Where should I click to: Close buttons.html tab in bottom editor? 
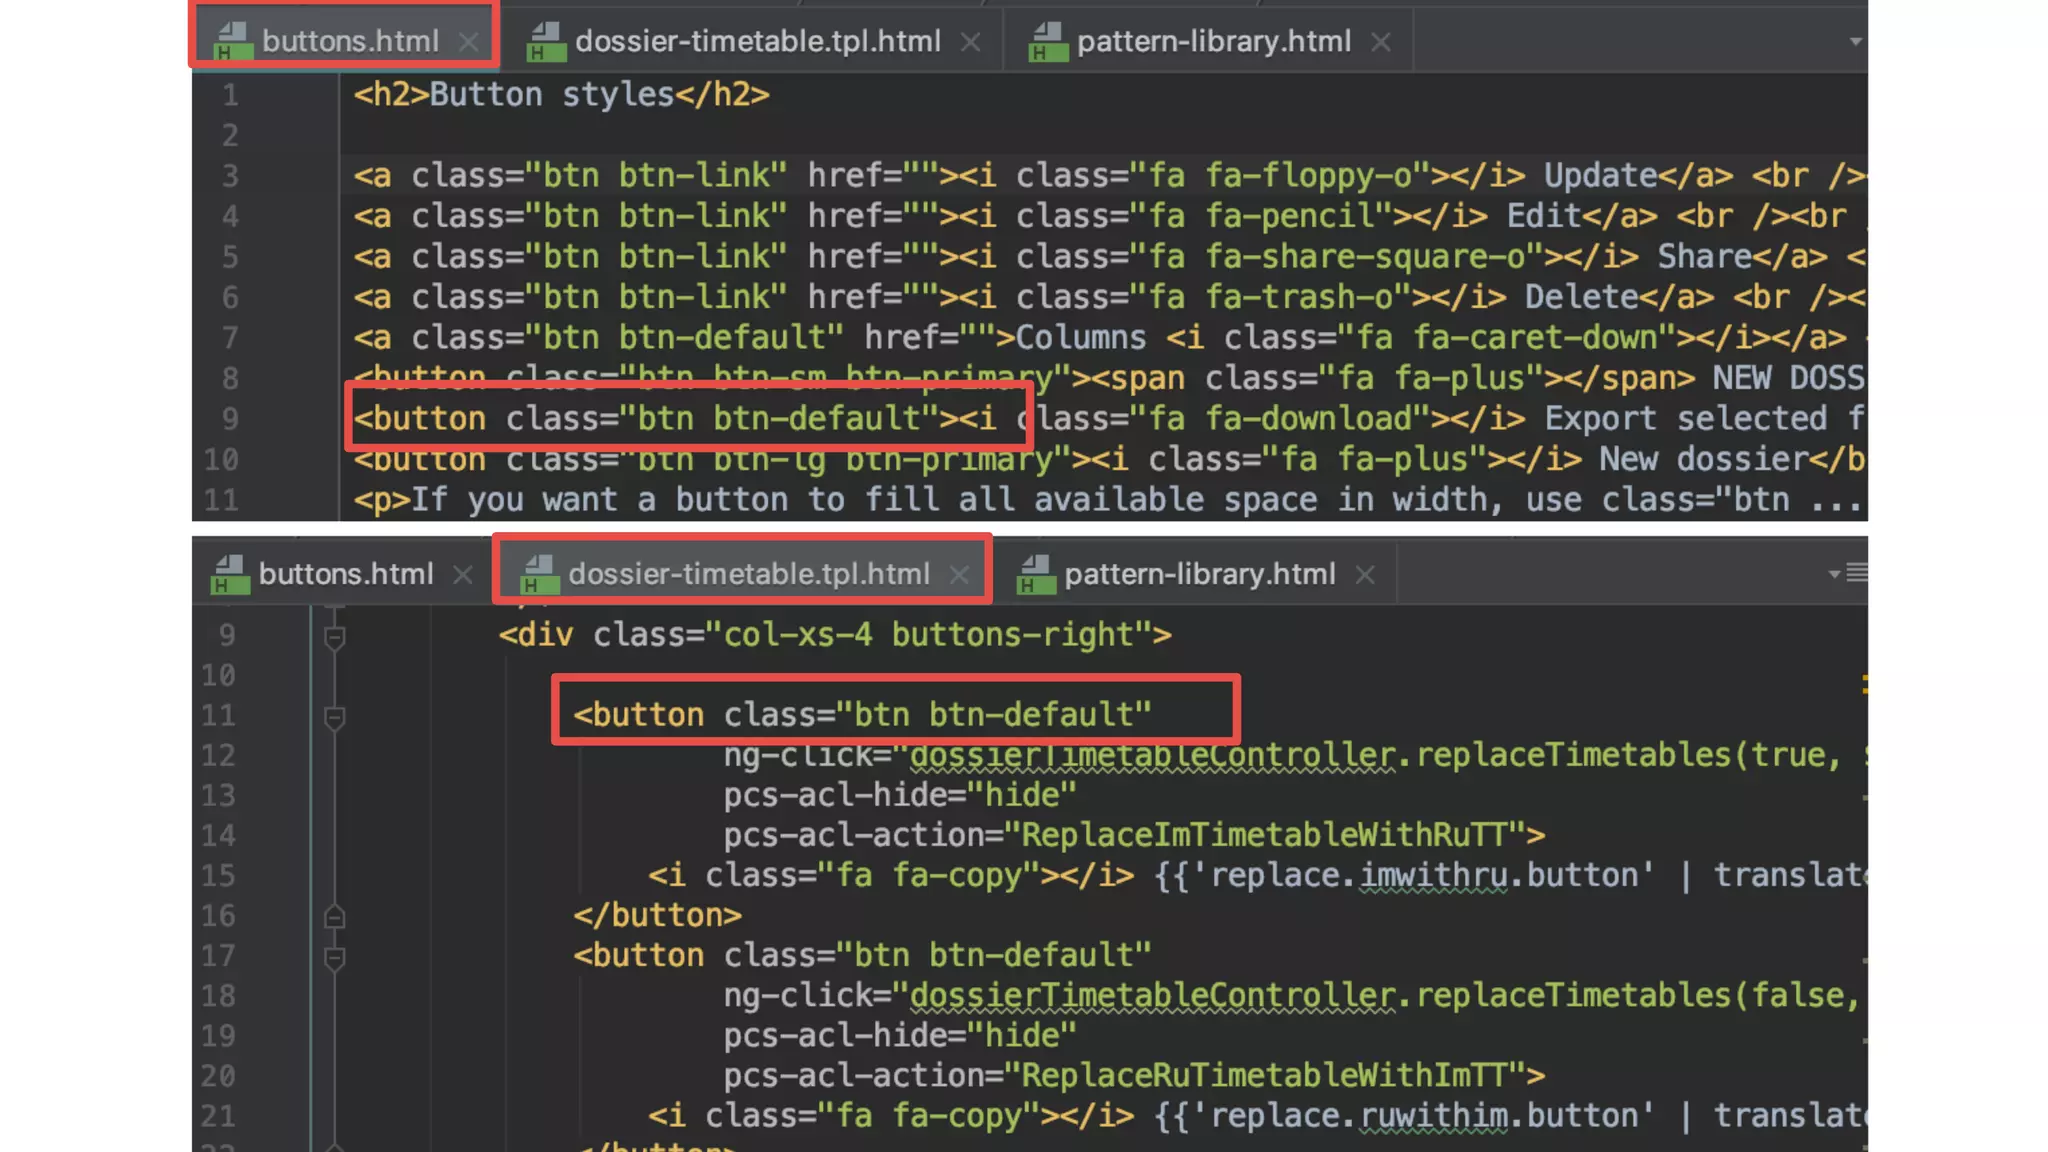[462, 575]
